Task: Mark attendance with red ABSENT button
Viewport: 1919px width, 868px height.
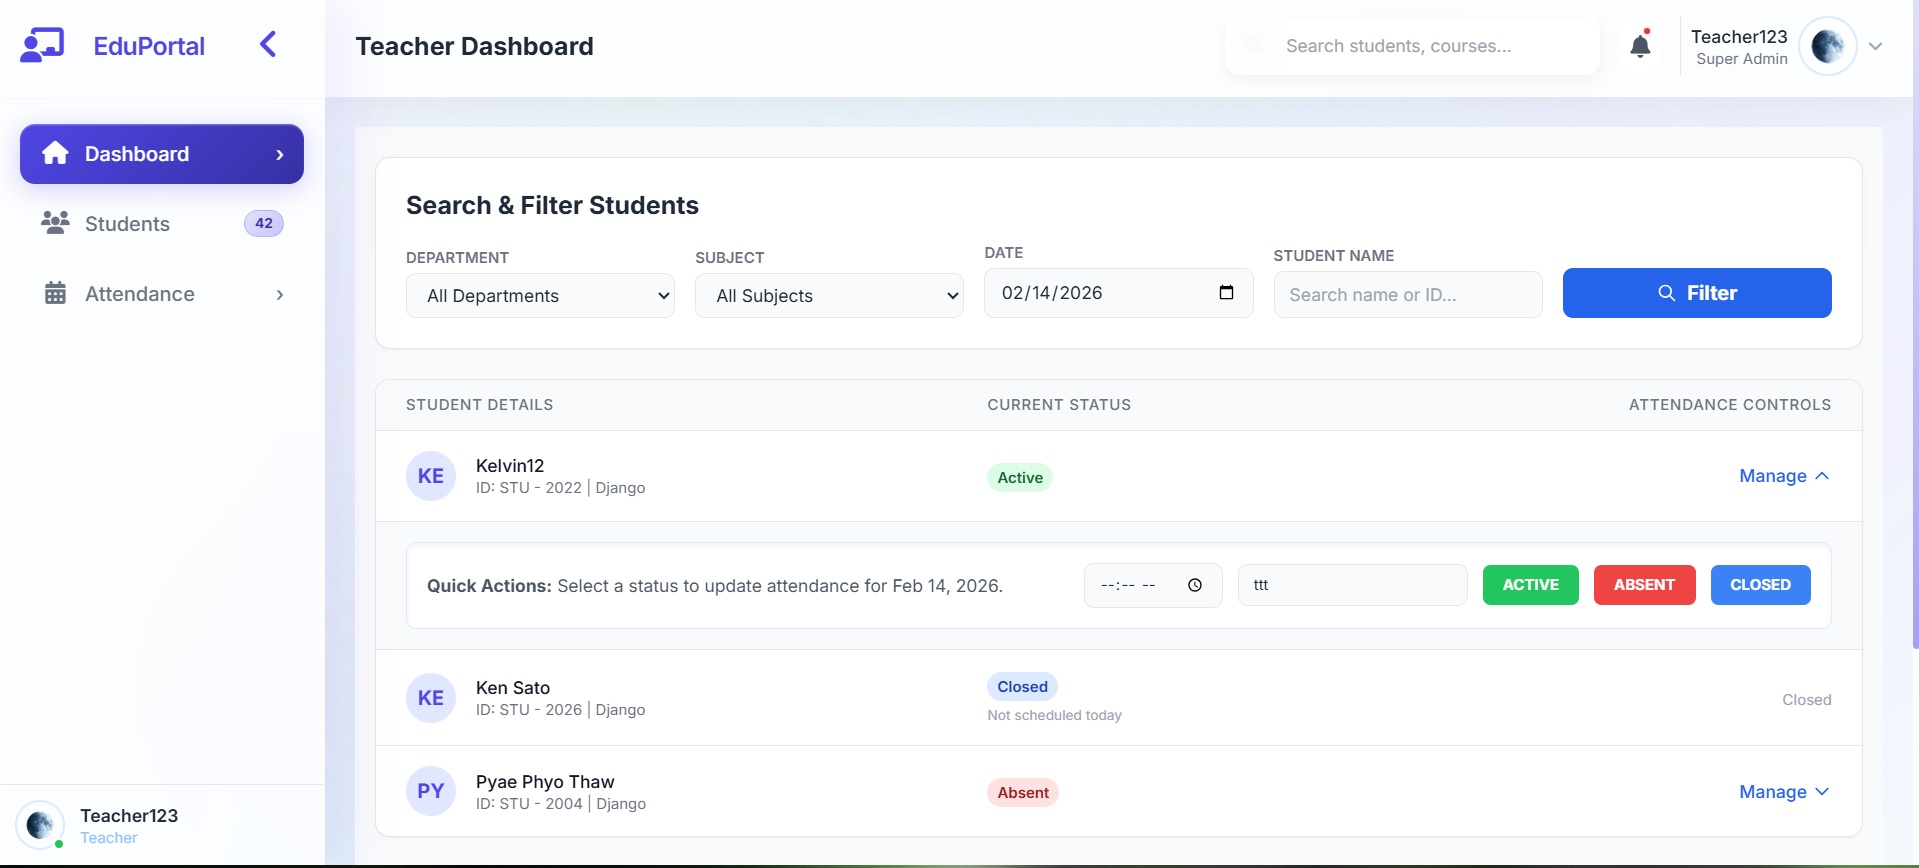Action: [x=1645, y=585]
